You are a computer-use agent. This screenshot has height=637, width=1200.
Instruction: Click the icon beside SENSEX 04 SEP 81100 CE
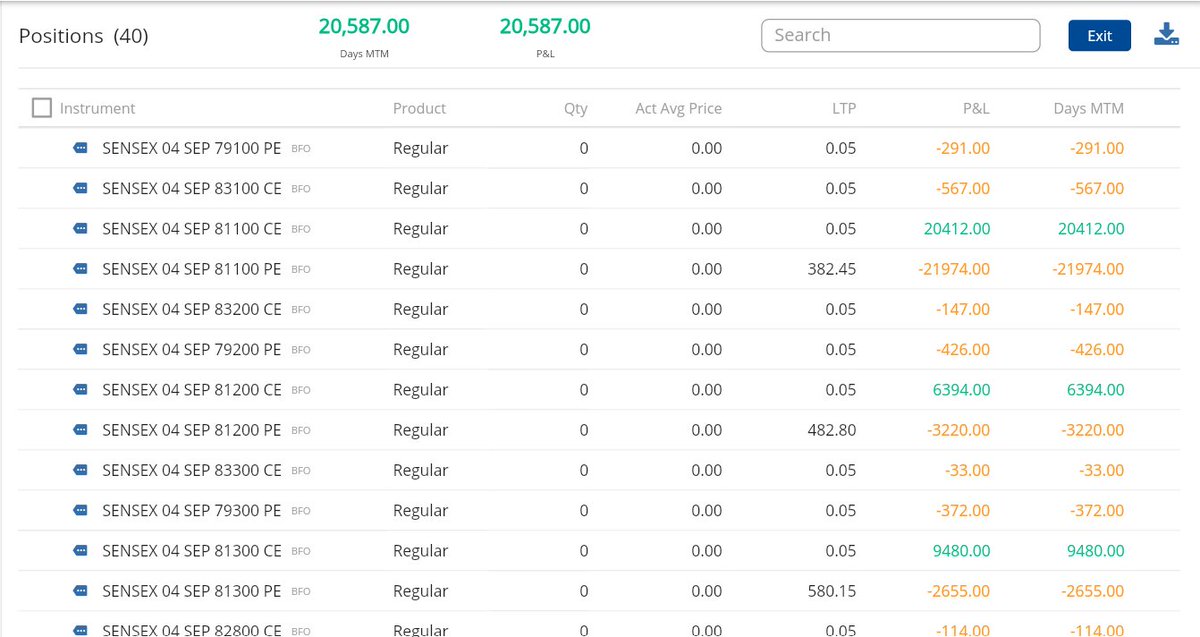coord(81,229)
